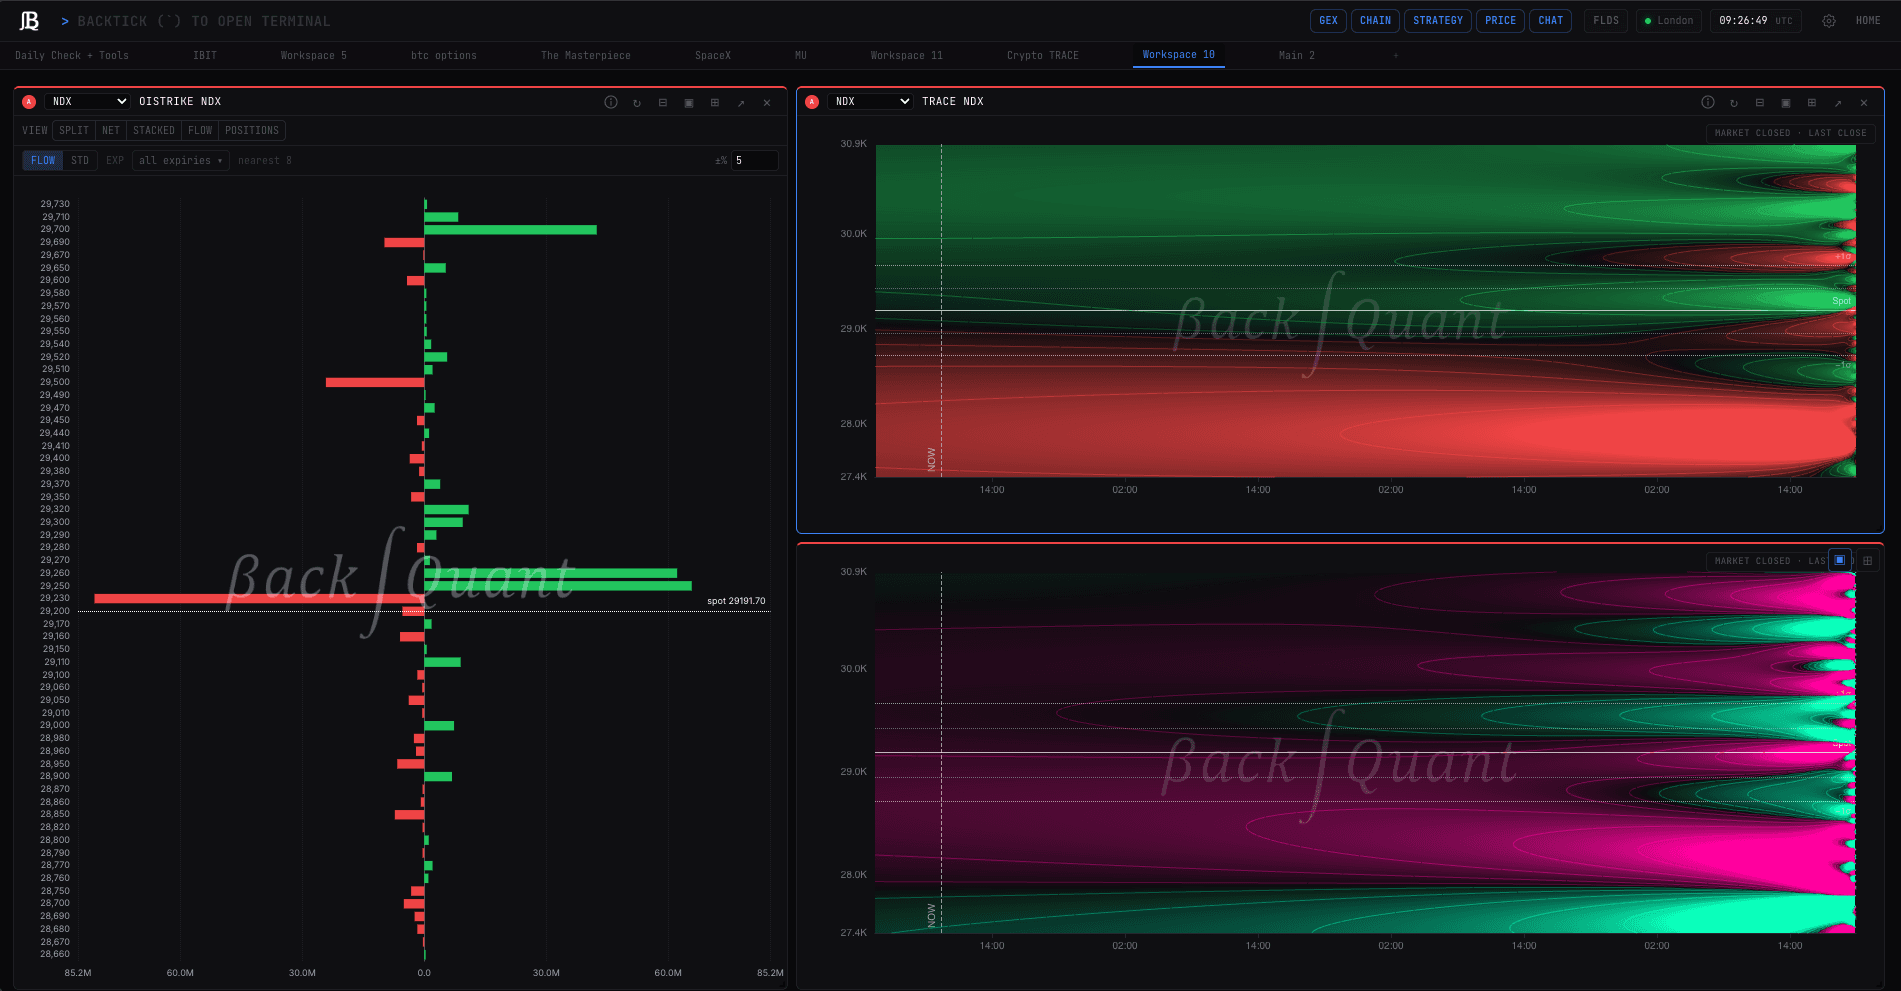Open the STRATEGY panel button

(x=1438, y=21)
